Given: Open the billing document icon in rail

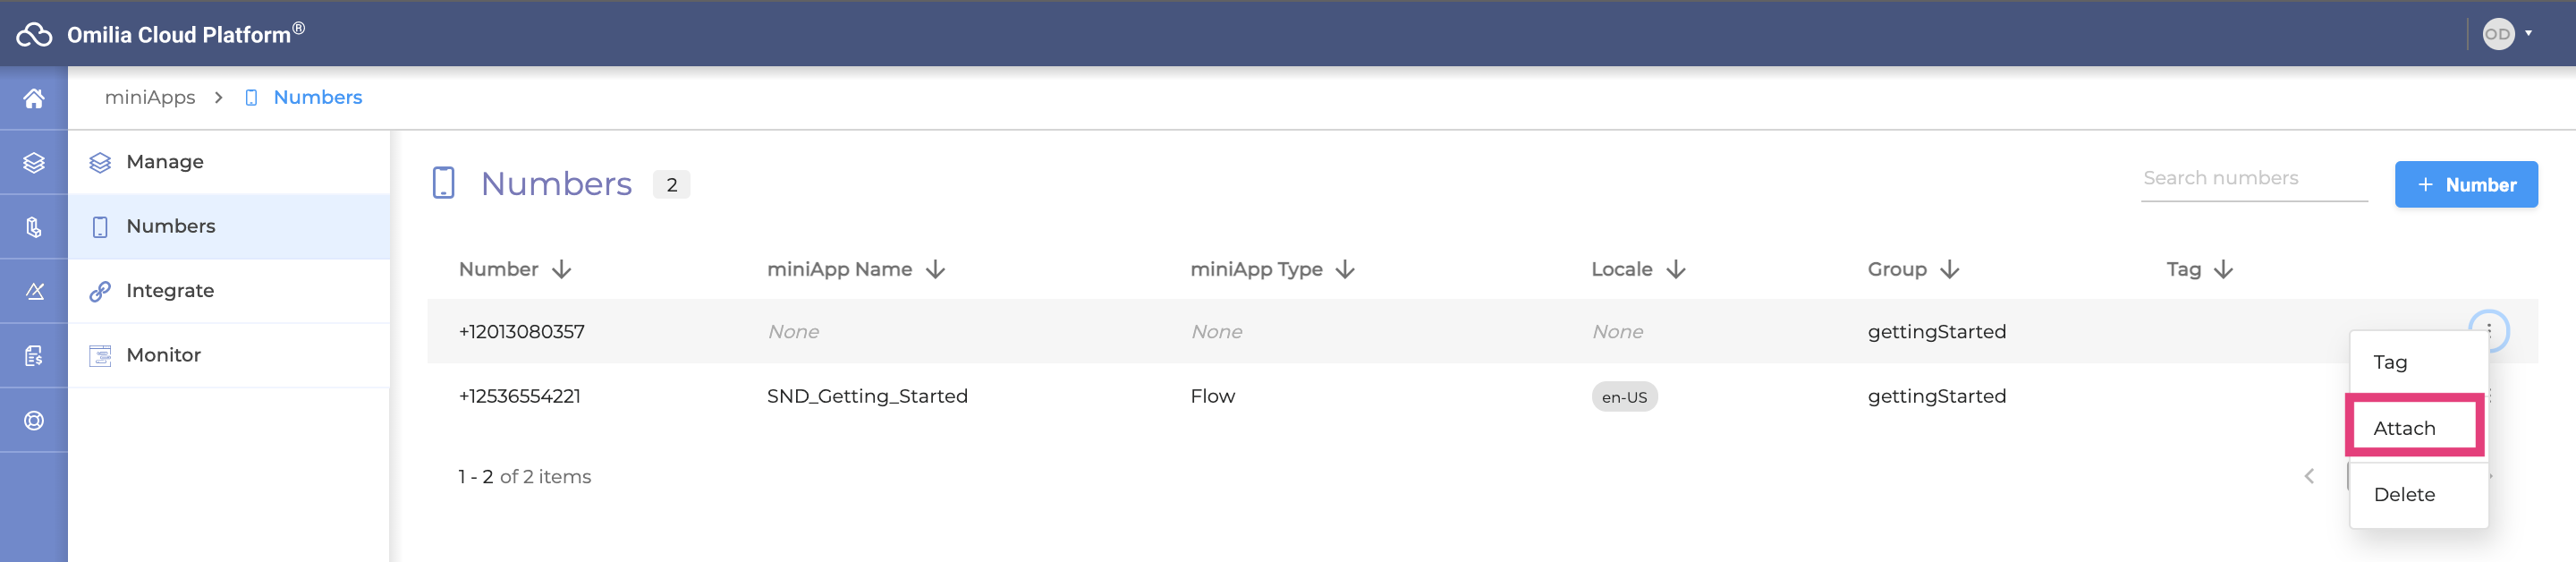Looking at the screenshot, I should pyautogui.click(x=34, y=356).
